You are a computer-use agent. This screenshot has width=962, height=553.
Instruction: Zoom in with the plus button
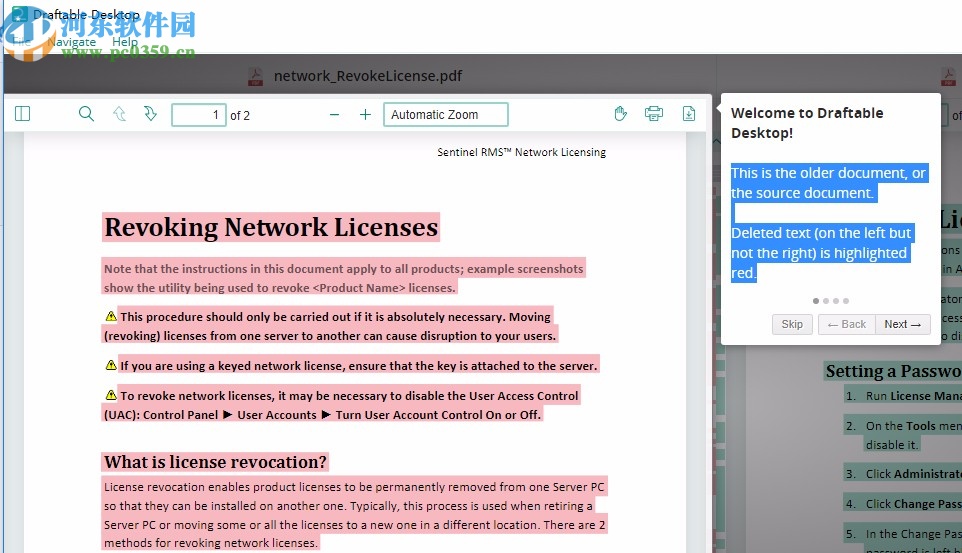point(365,115)
